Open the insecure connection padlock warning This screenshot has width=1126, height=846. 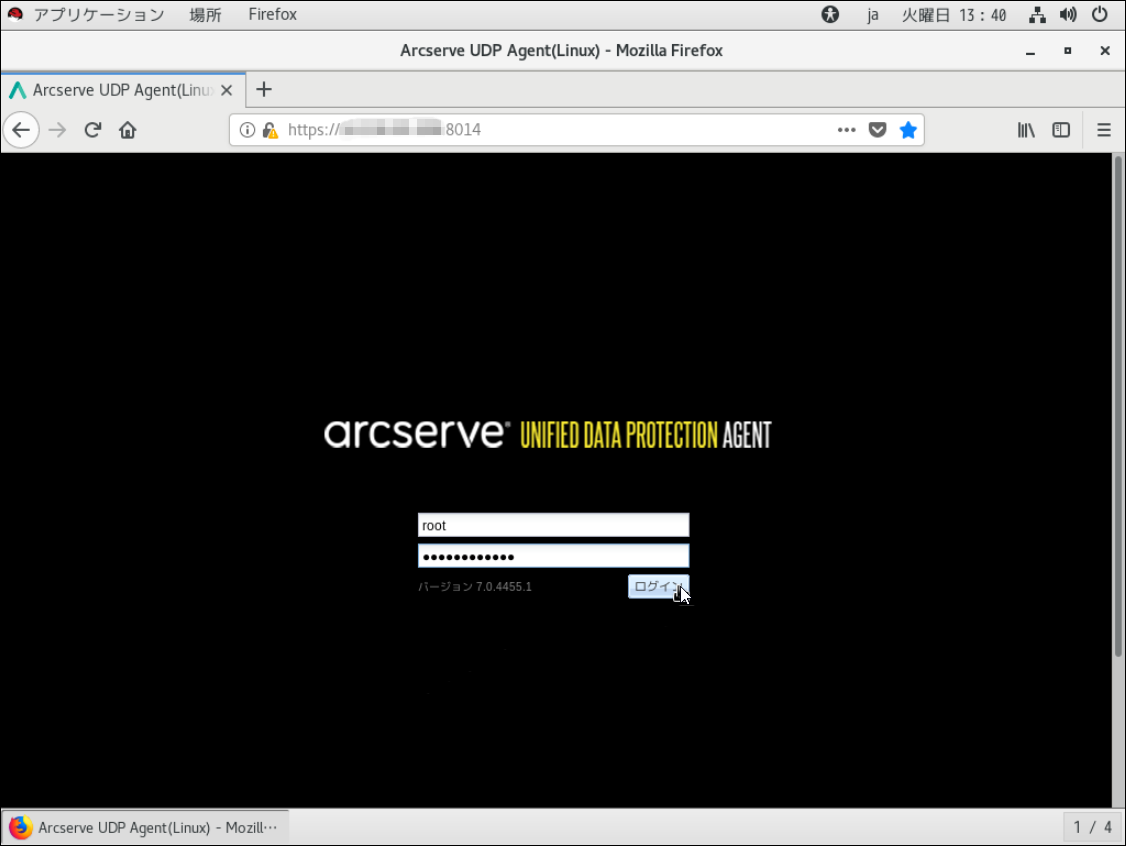point(270,130)
